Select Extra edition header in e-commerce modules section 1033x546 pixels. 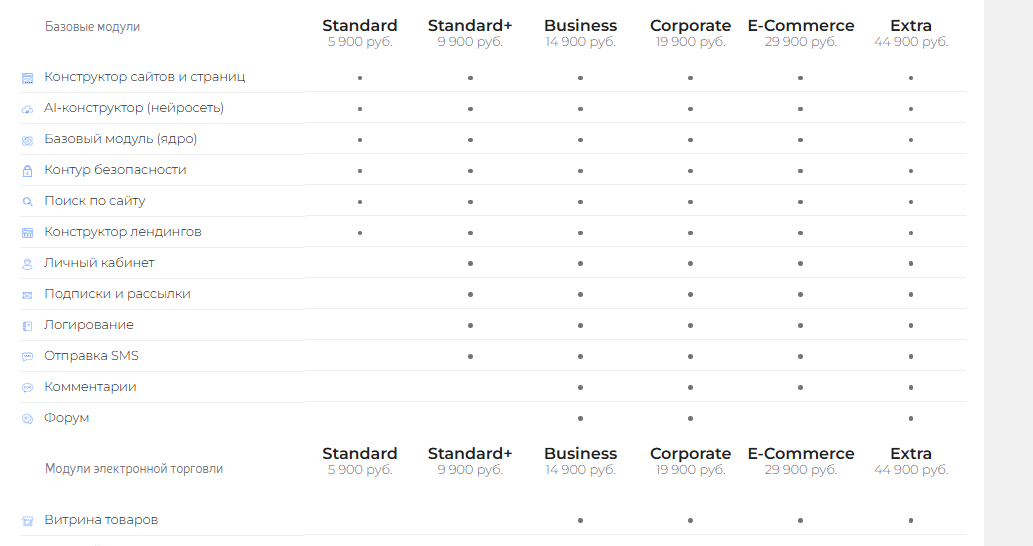click(911, 461)
